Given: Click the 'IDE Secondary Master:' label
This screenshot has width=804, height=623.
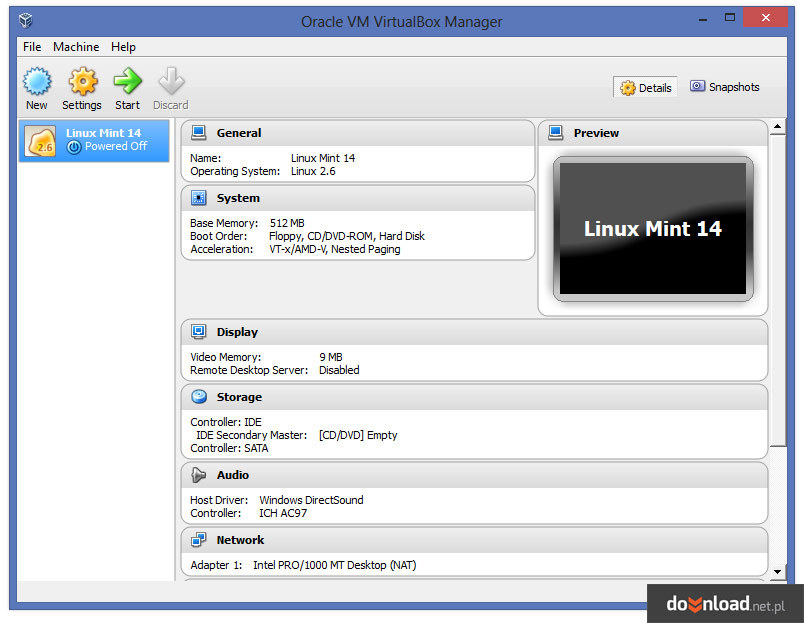Looking at the screenshot, I should pos(252,435).
